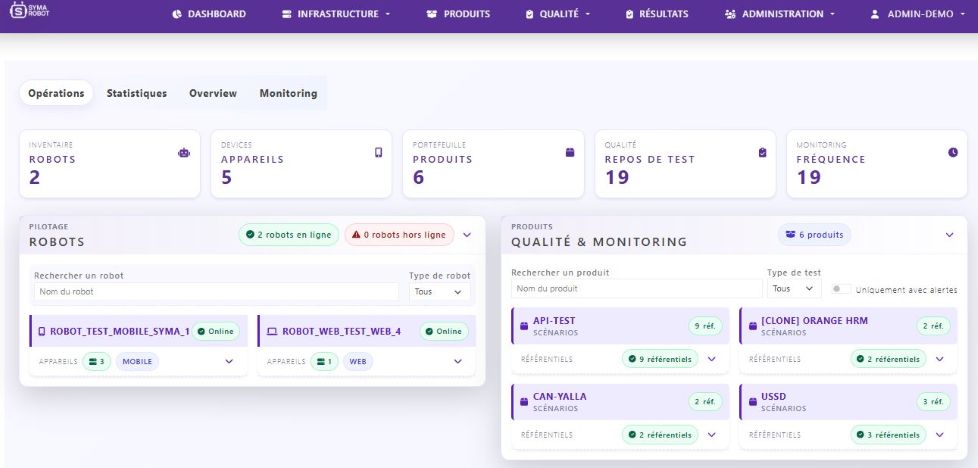
Task: Switch to the Monitoring tab
Action: (288, 93)
